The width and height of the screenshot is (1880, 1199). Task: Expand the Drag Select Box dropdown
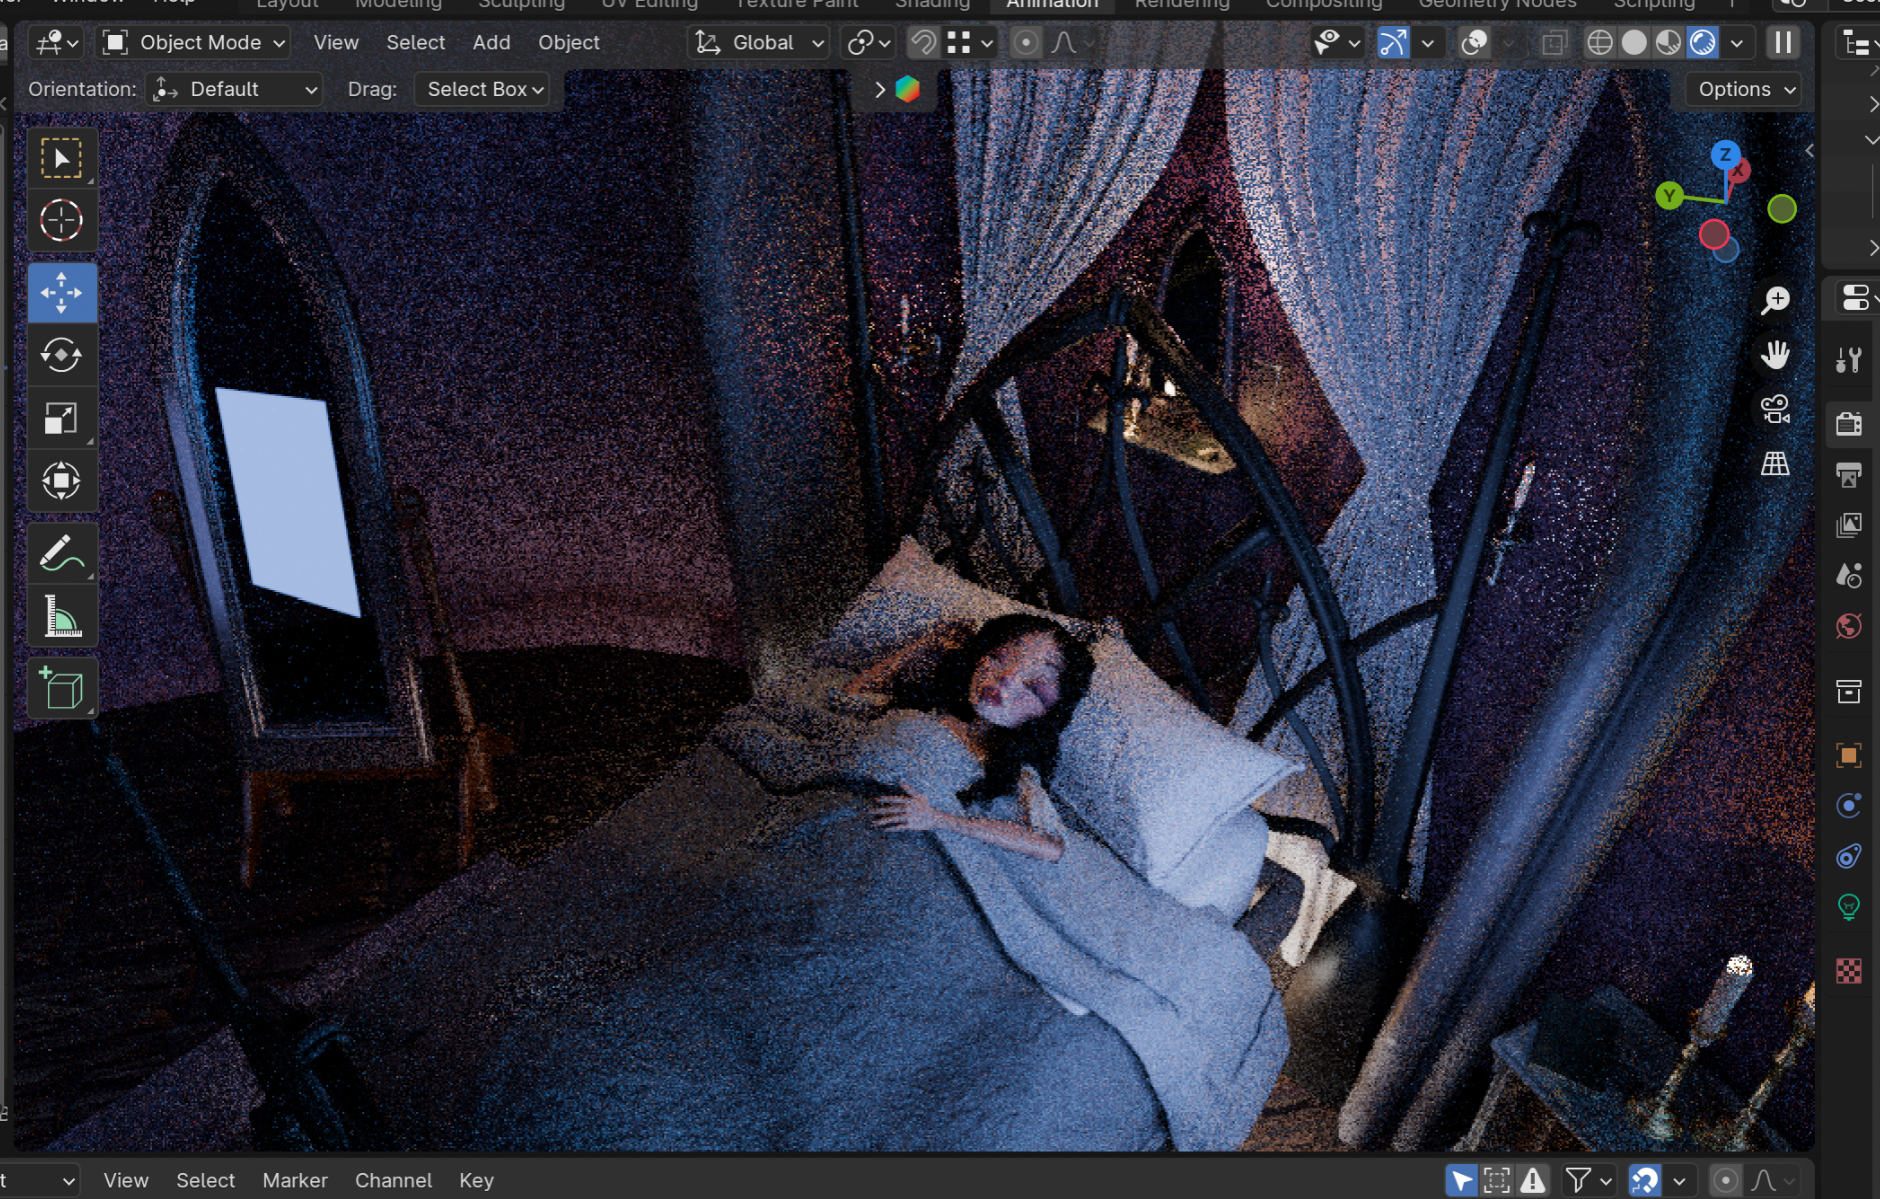485,89
